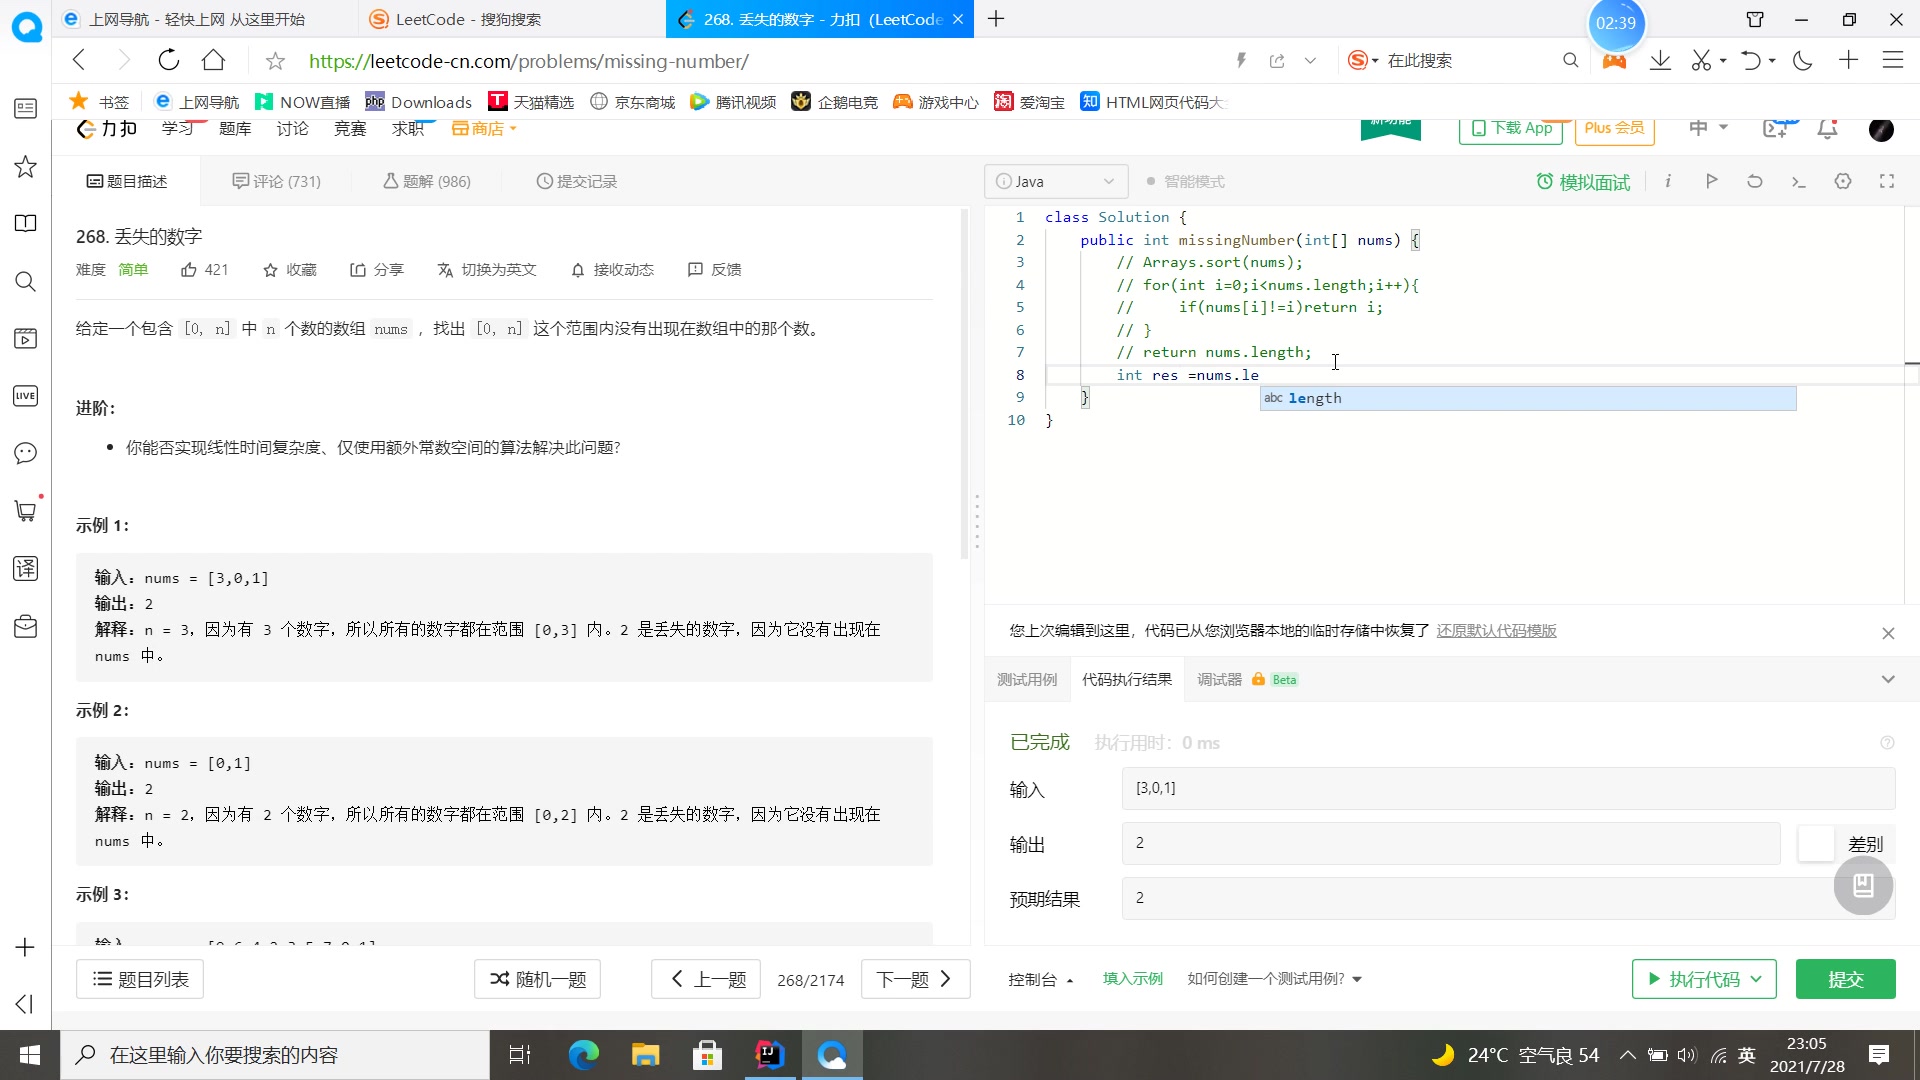Click 填入示例 fill example button
Image resolution: width=1920 pixels, height=1080 pixels.
[1133, 978]
